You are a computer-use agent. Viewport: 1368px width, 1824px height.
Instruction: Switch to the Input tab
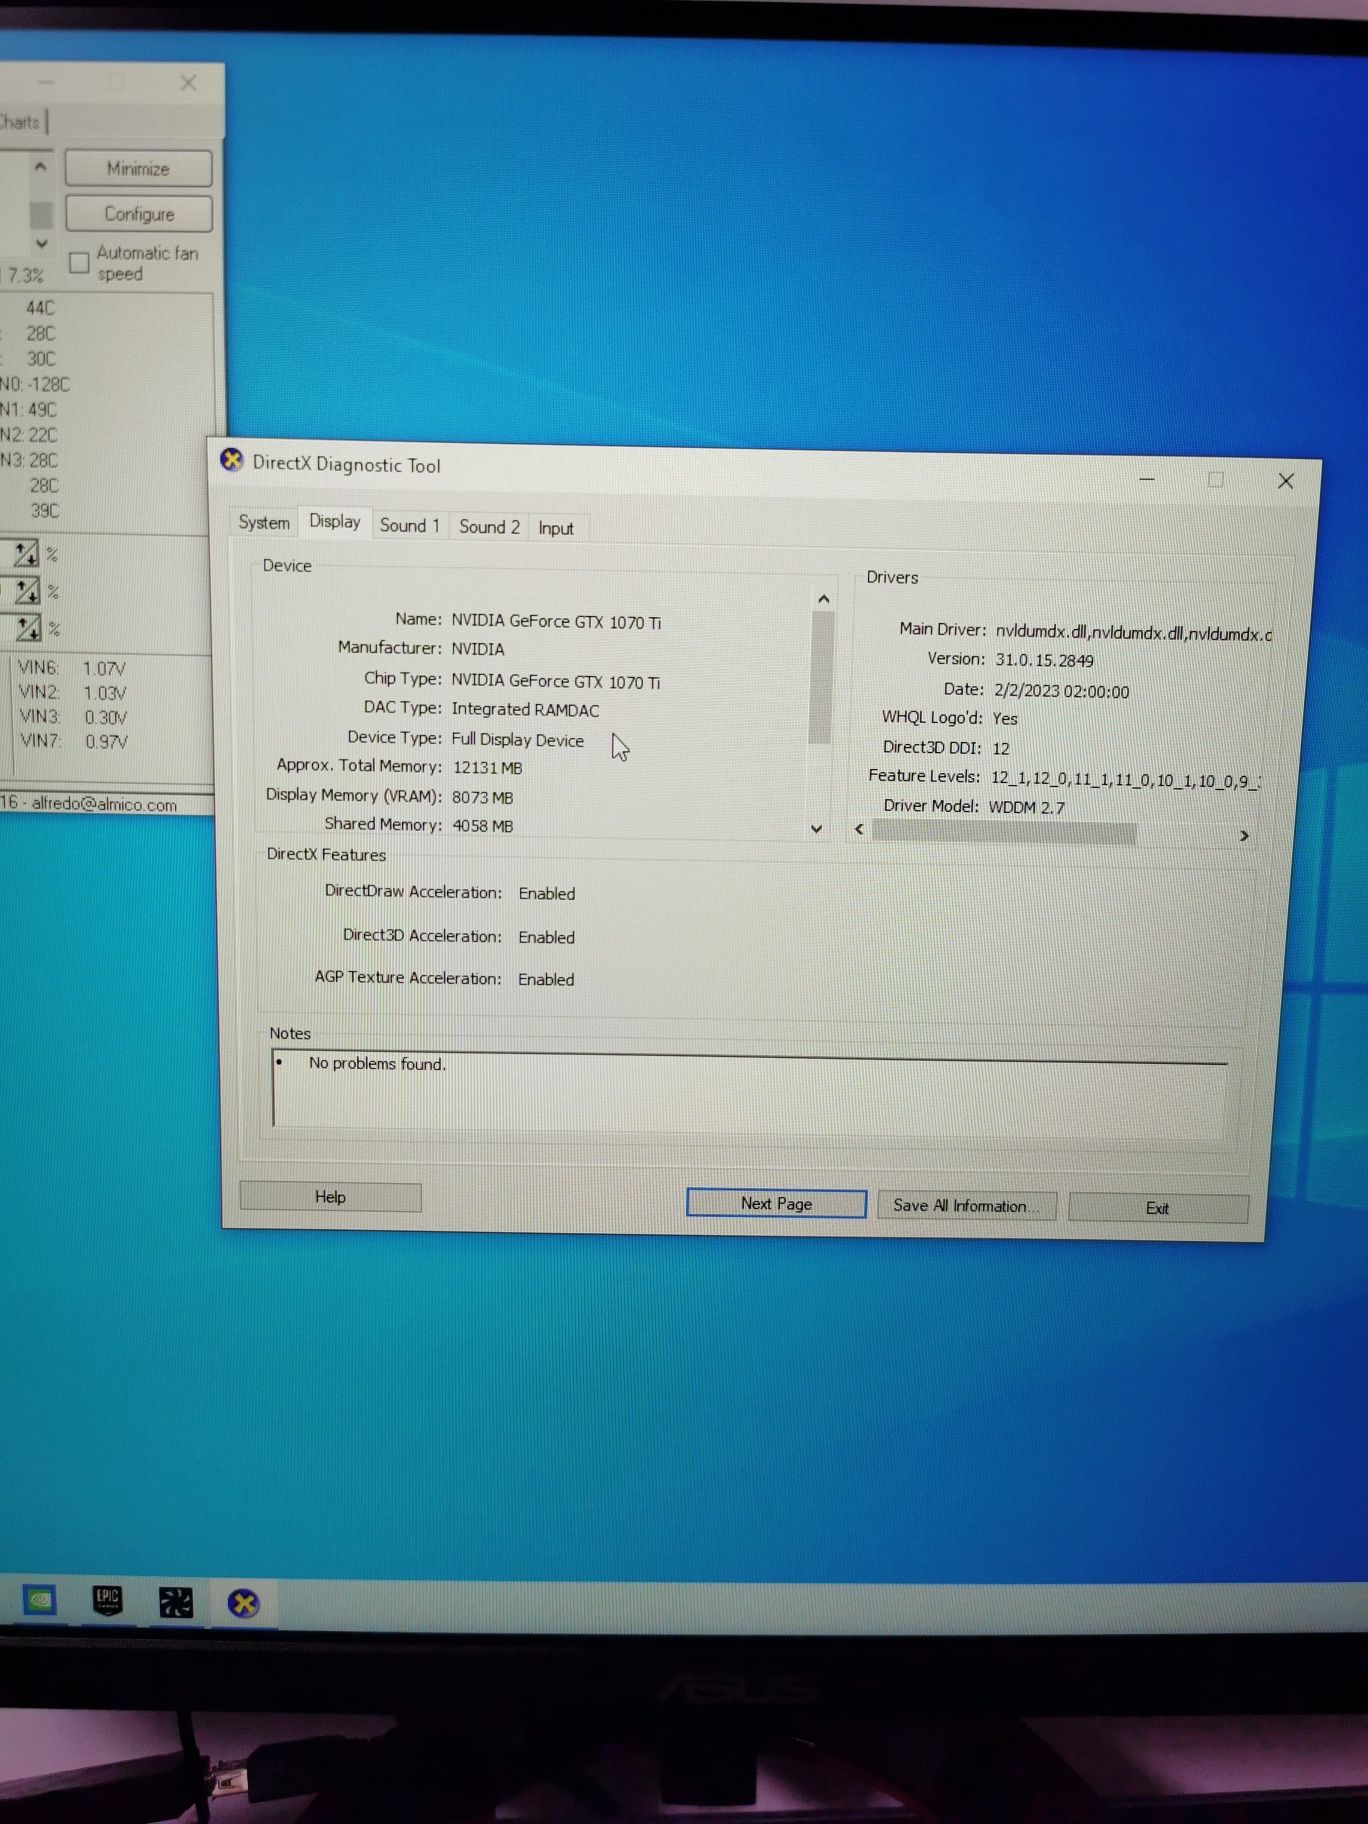coord(556,528)
